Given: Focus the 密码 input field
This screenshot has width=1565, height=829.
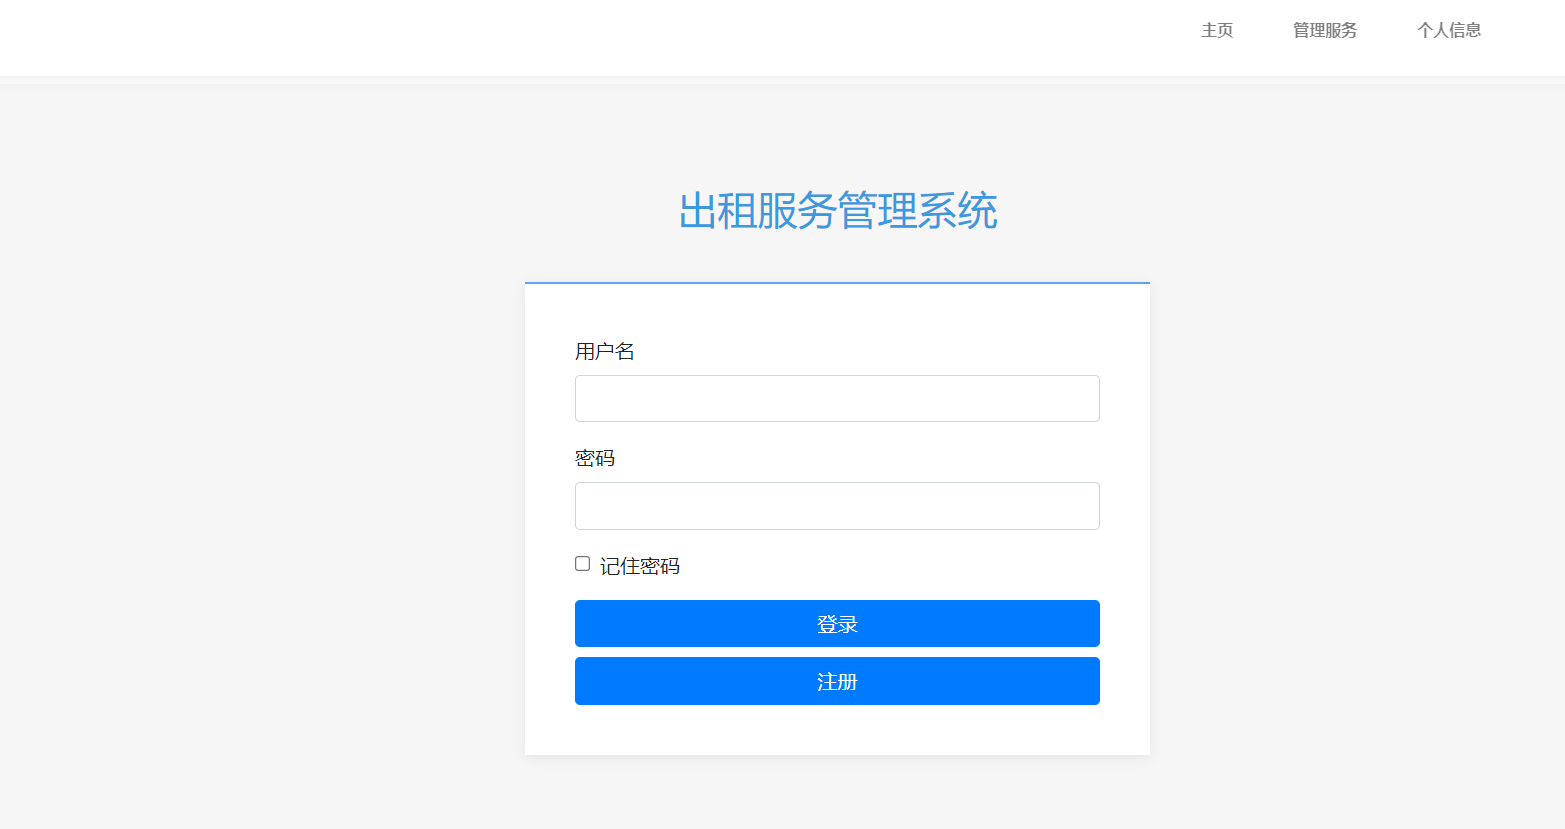Looking at the screenshot, I should [x=837, y=506].
